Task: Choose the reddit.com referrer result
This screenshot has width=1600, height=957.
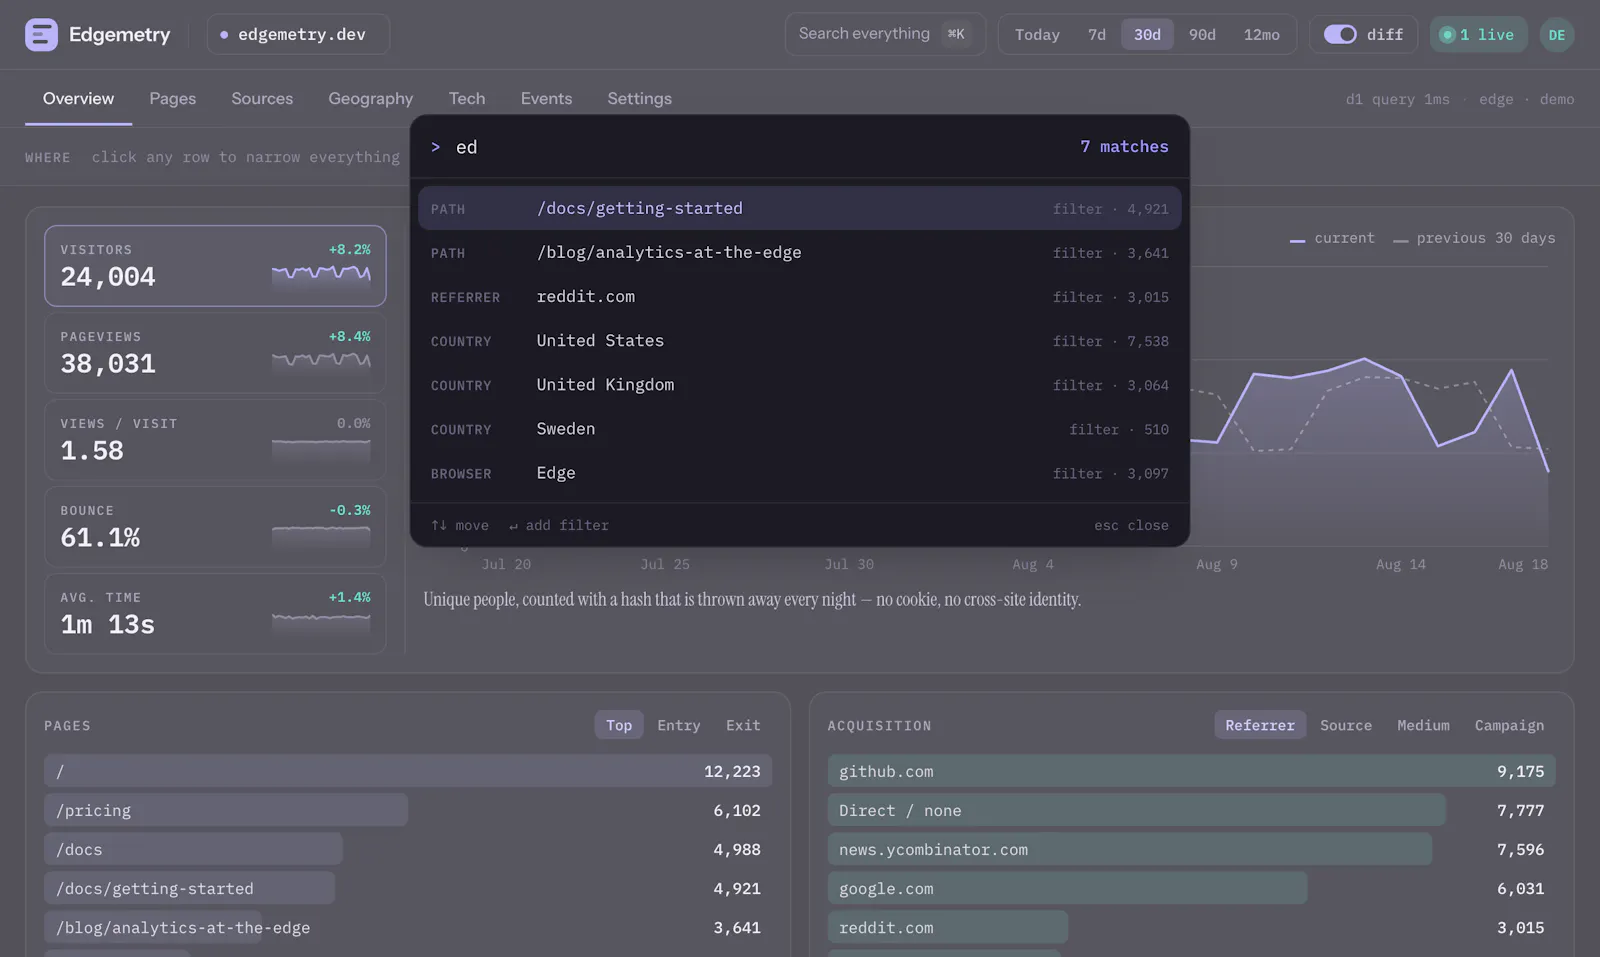Action: click(800, 297)
